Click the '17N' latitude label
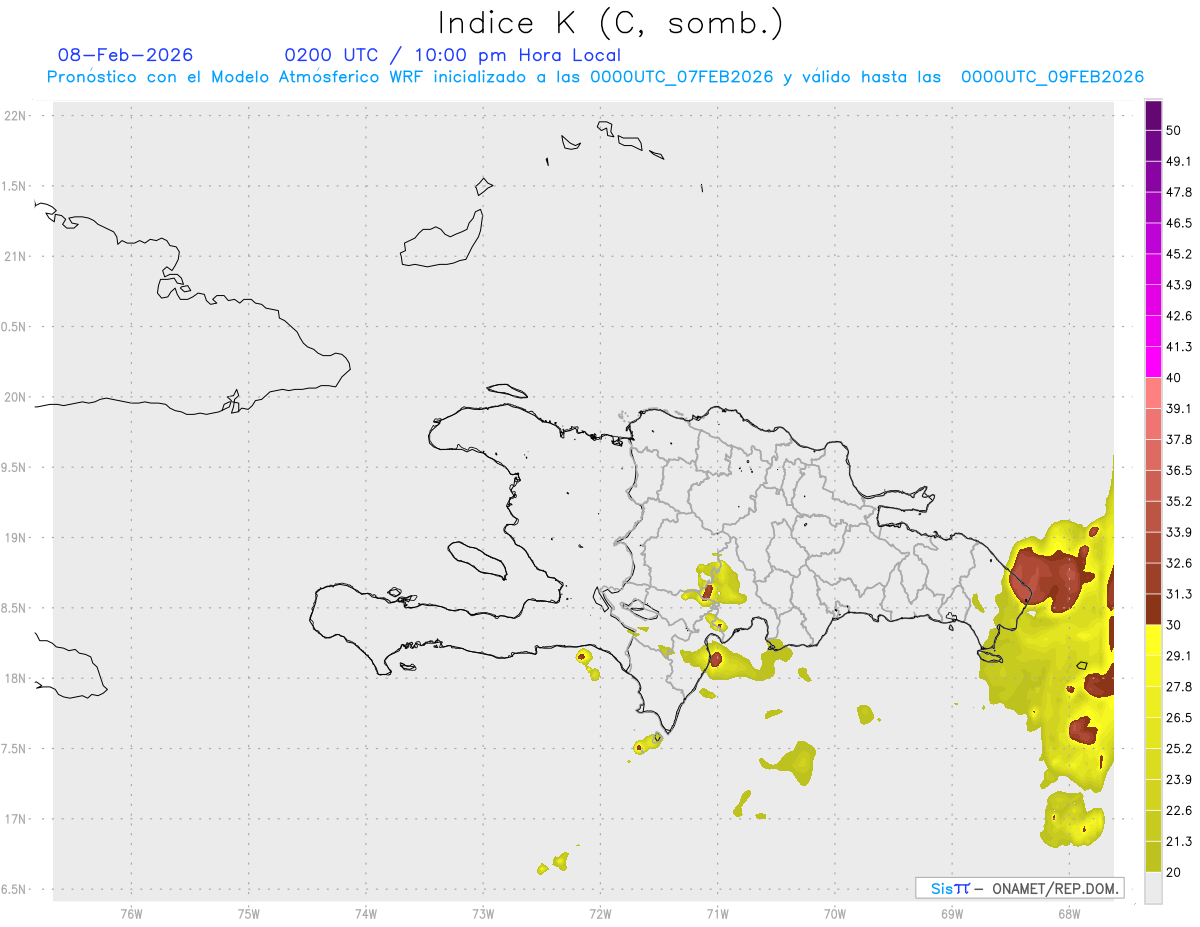1200x927 pixels. pos(17,818)
